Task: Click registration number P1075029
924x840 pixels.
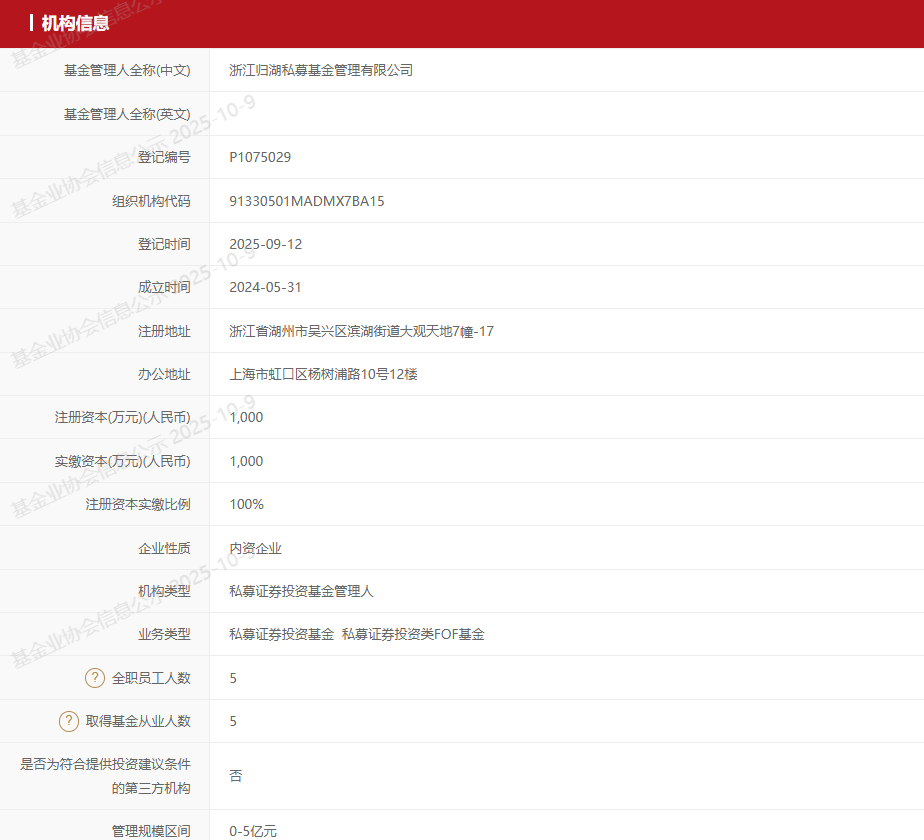Action: point(260,157)
